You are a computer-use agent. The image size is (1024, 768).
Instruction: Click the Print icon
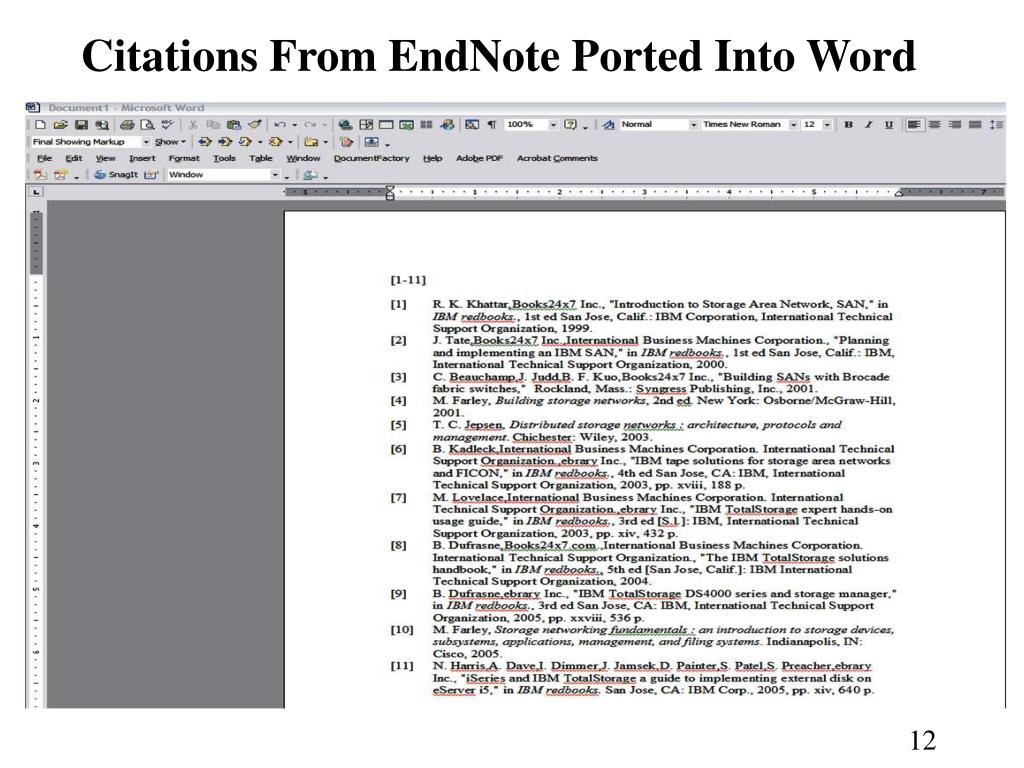[127, 125]
